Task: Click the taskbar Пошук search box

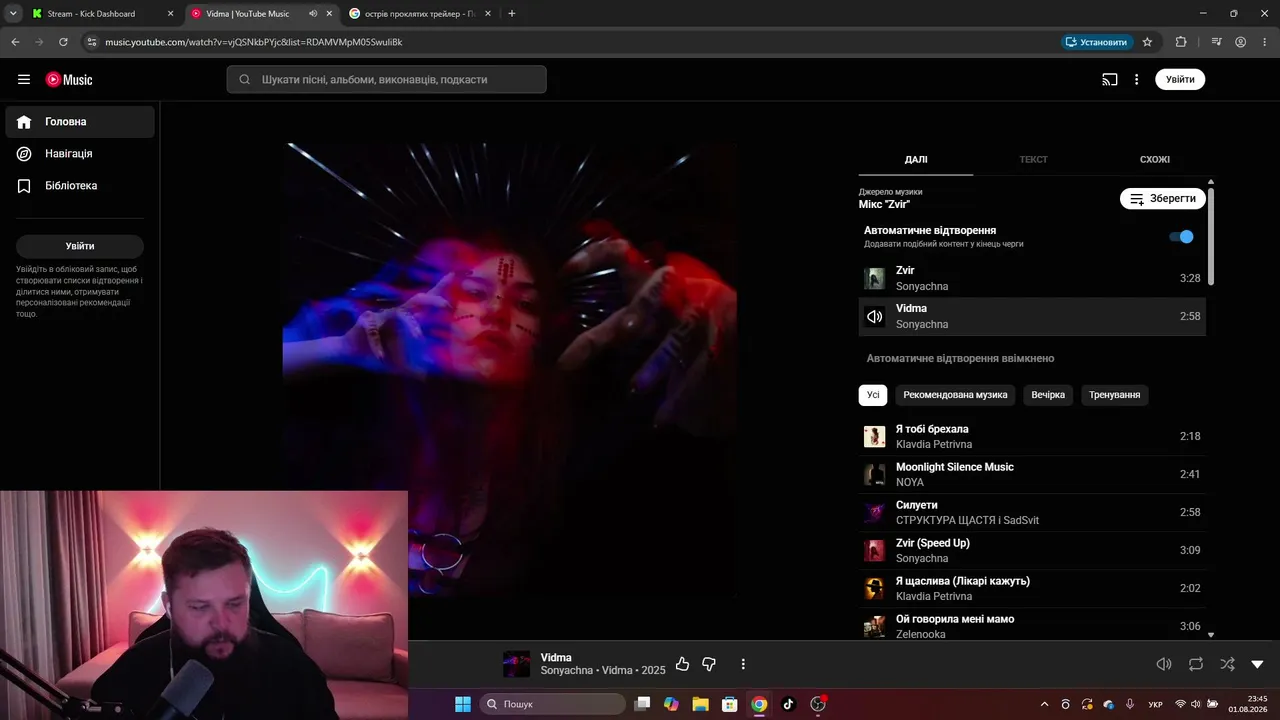Action: click(552, 704)
